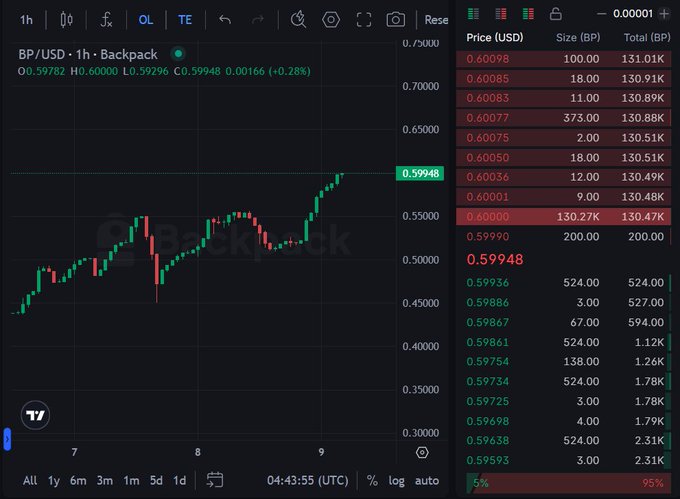Select the ask at 0.59990
Screen dimensions: 680x499
click(x=564, y=236)
